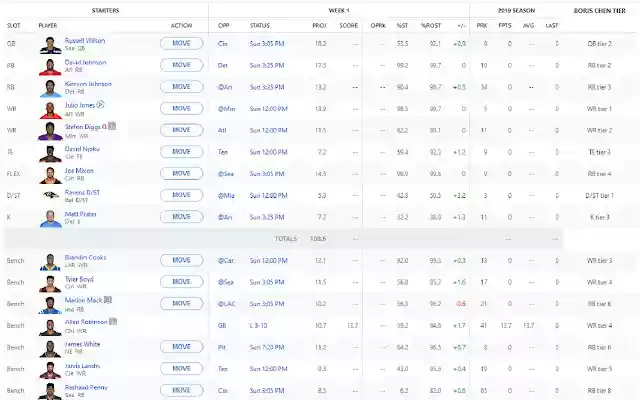Click the OPRK column header
The image size is (640, 400).
[378, 25]
